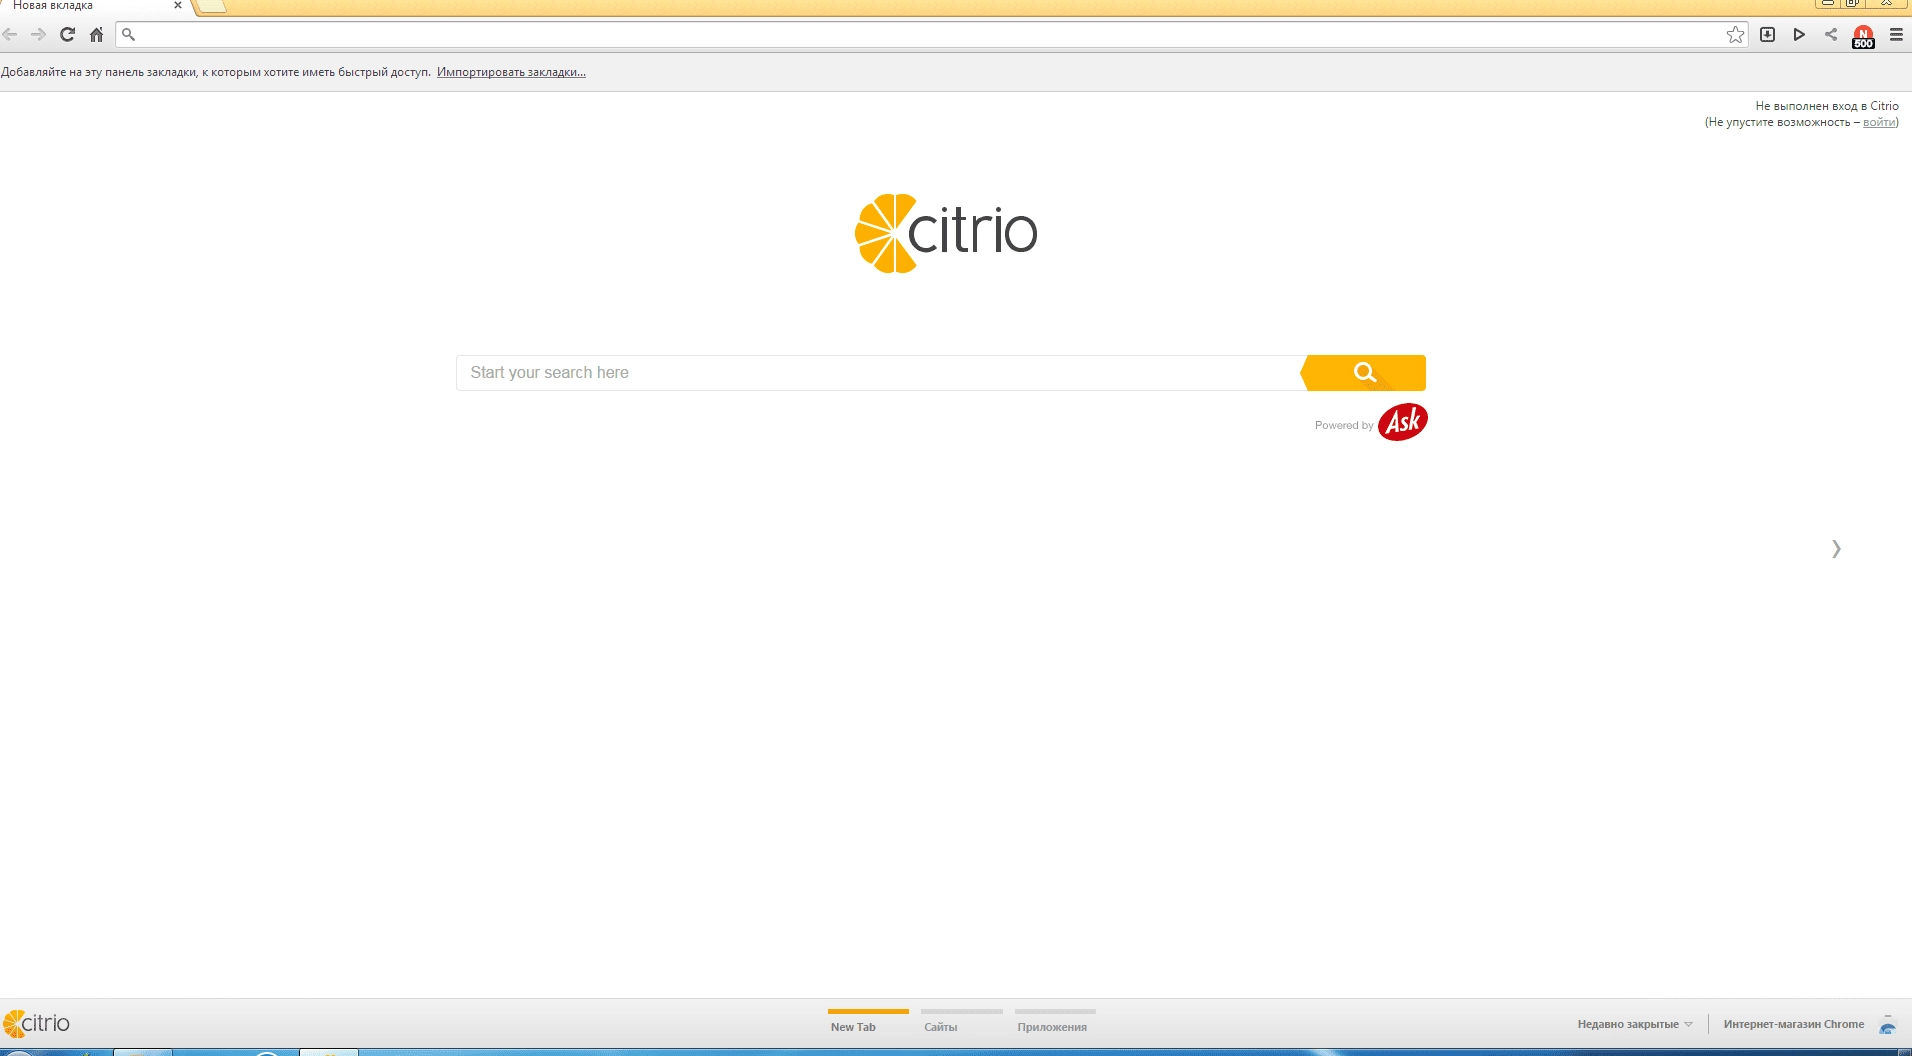Click the large Citrio logo
Screen dimensions: 1912x1056
[x=946, y=233]
